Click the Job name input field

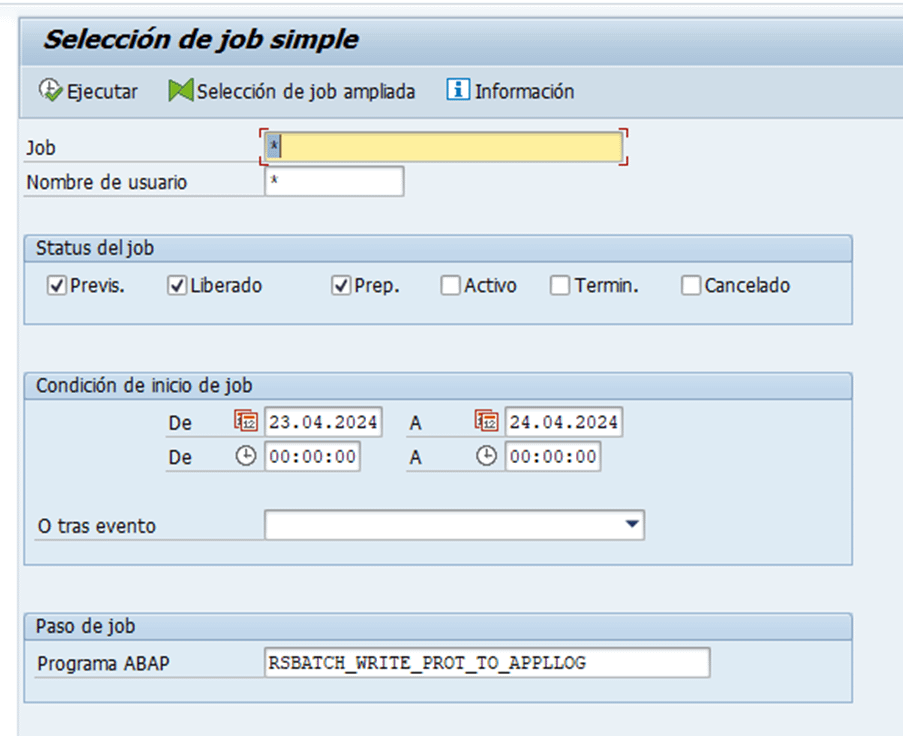(x=445, y=148)
